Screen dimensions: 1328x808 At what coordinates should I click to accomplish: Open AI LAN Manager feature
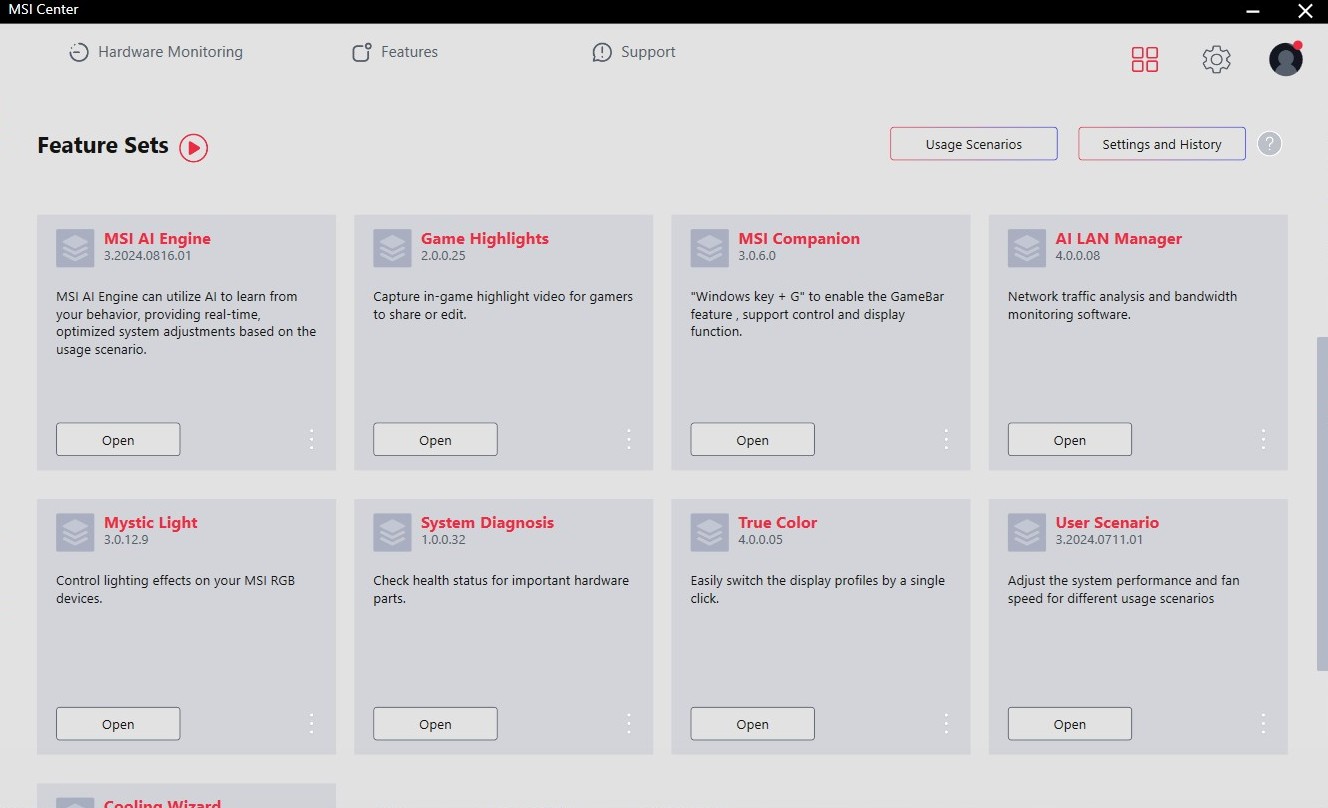pos(1069,440)
